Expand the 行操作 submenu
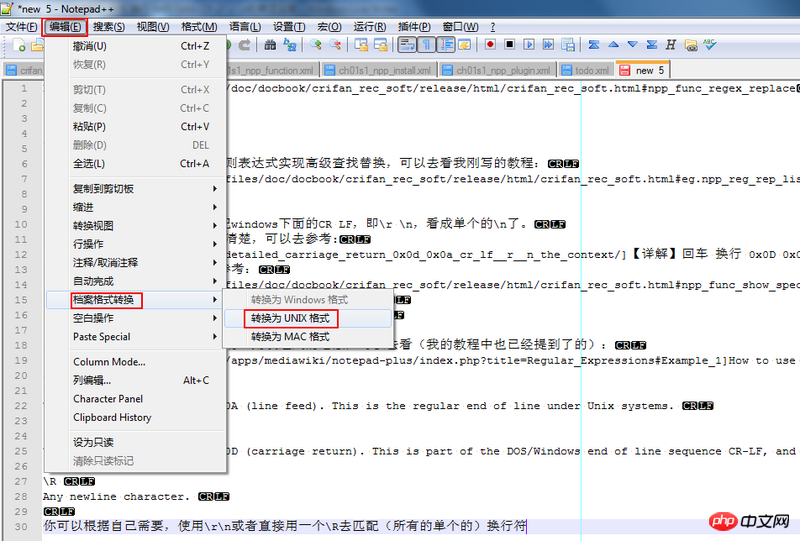This screenshot has width=800, height=541. pyautogui.click(x=136, y=244)
